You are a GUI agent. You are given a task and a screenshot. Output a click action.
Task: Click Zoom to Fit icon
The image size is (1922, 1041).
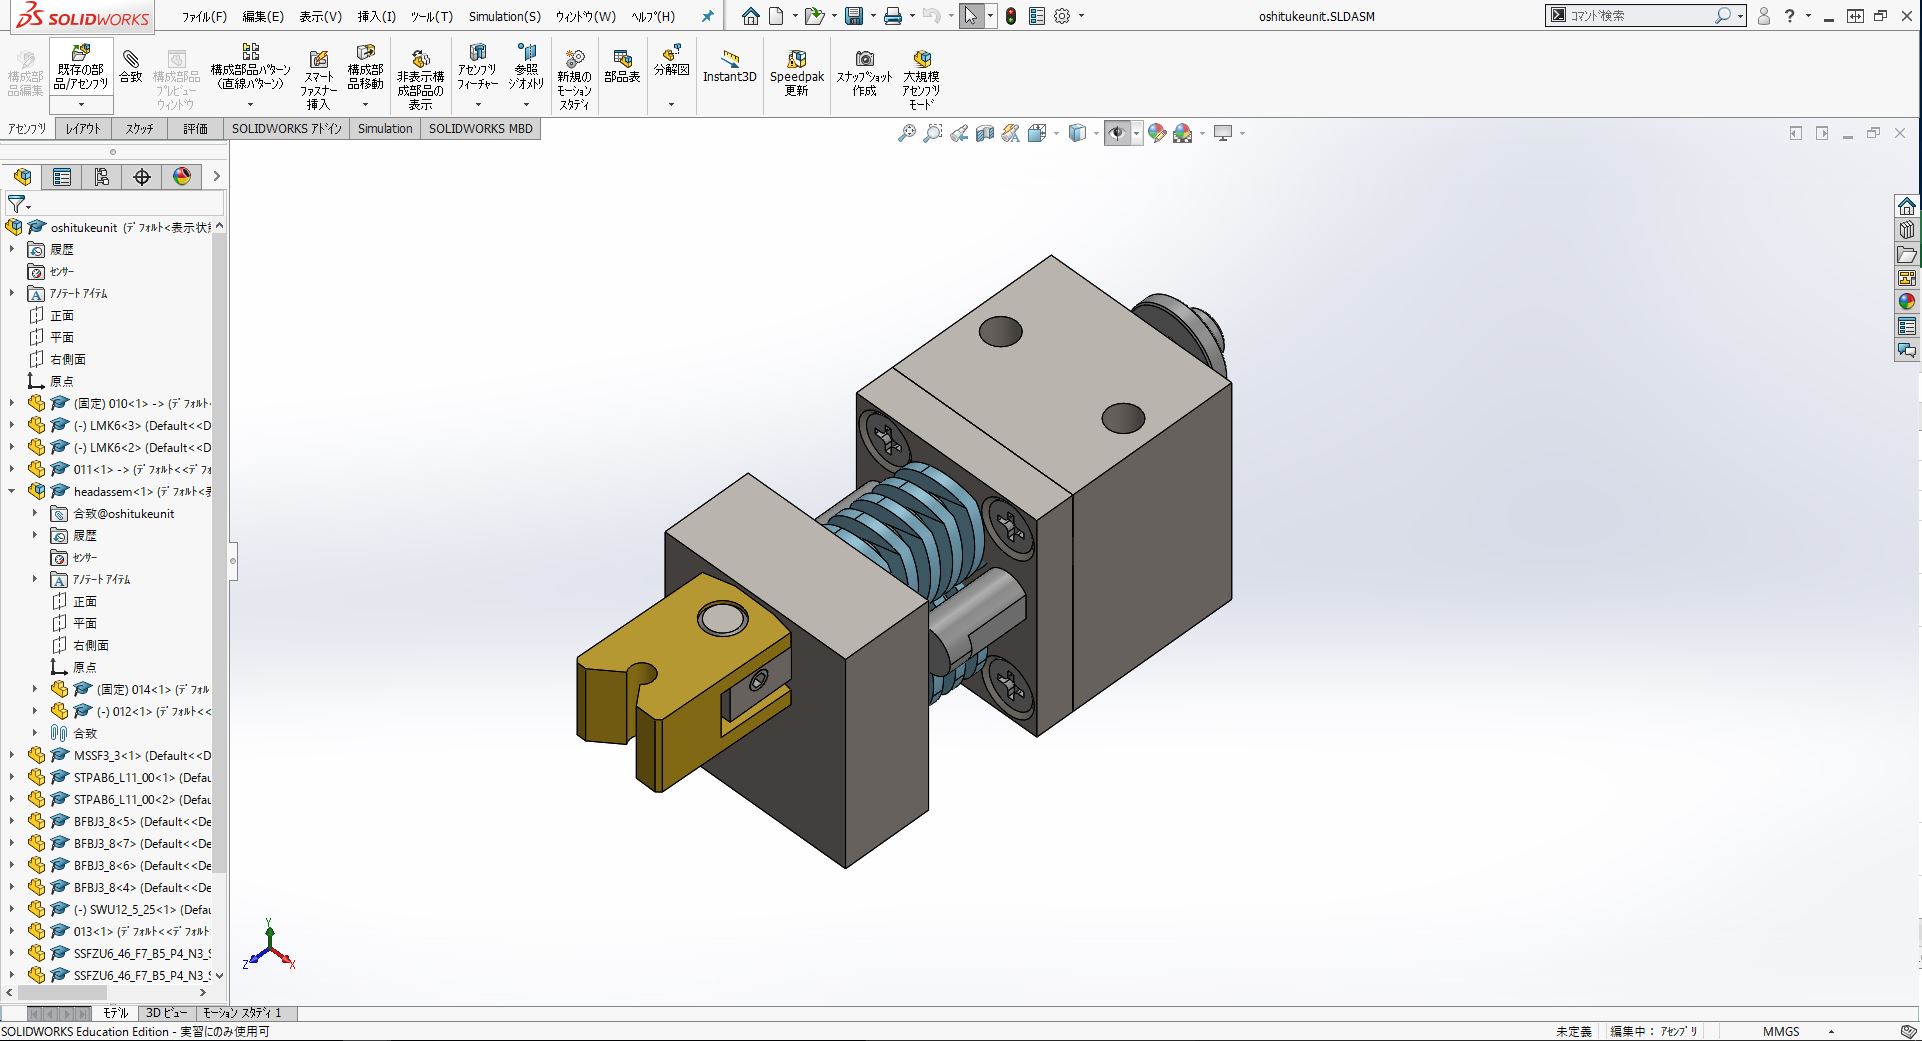coord(906,133)
